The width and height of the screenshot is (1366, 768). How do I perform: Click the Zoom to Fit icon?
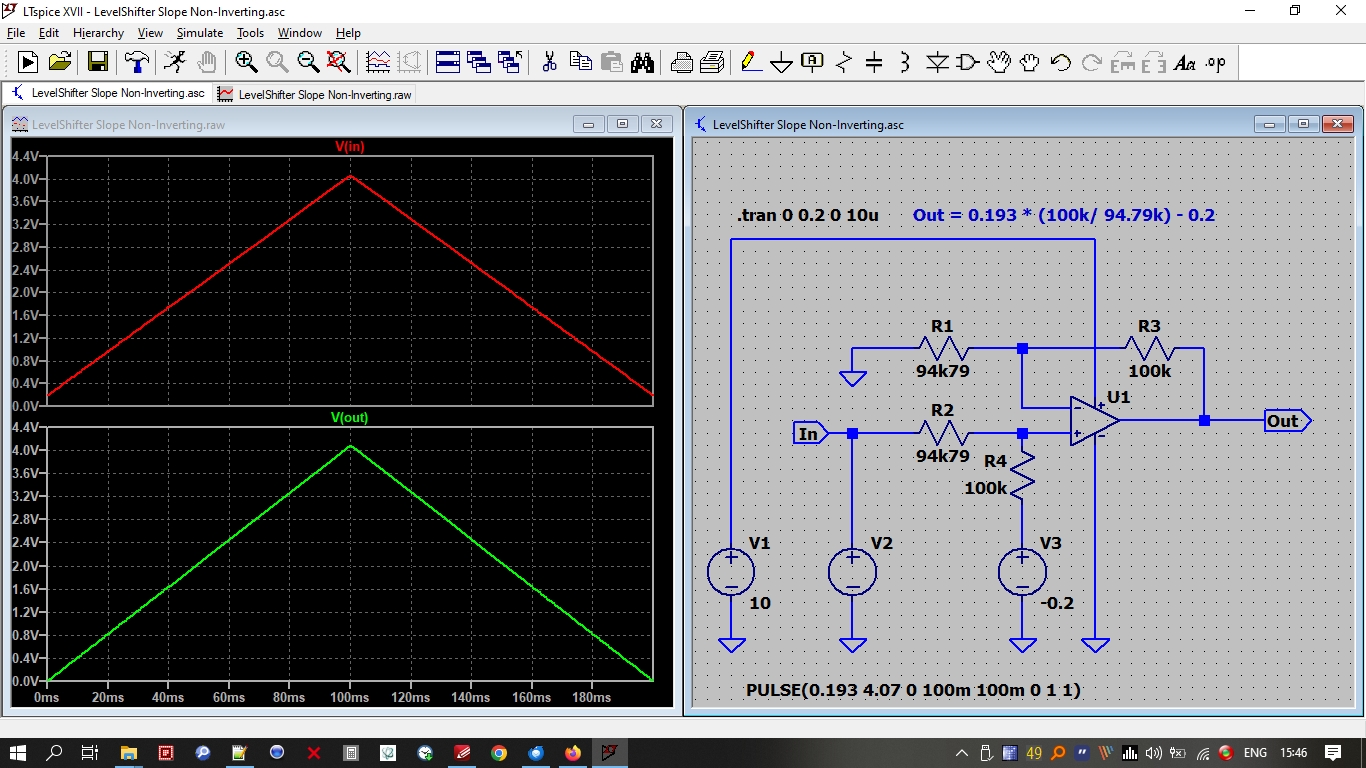(x=339, y=63)
